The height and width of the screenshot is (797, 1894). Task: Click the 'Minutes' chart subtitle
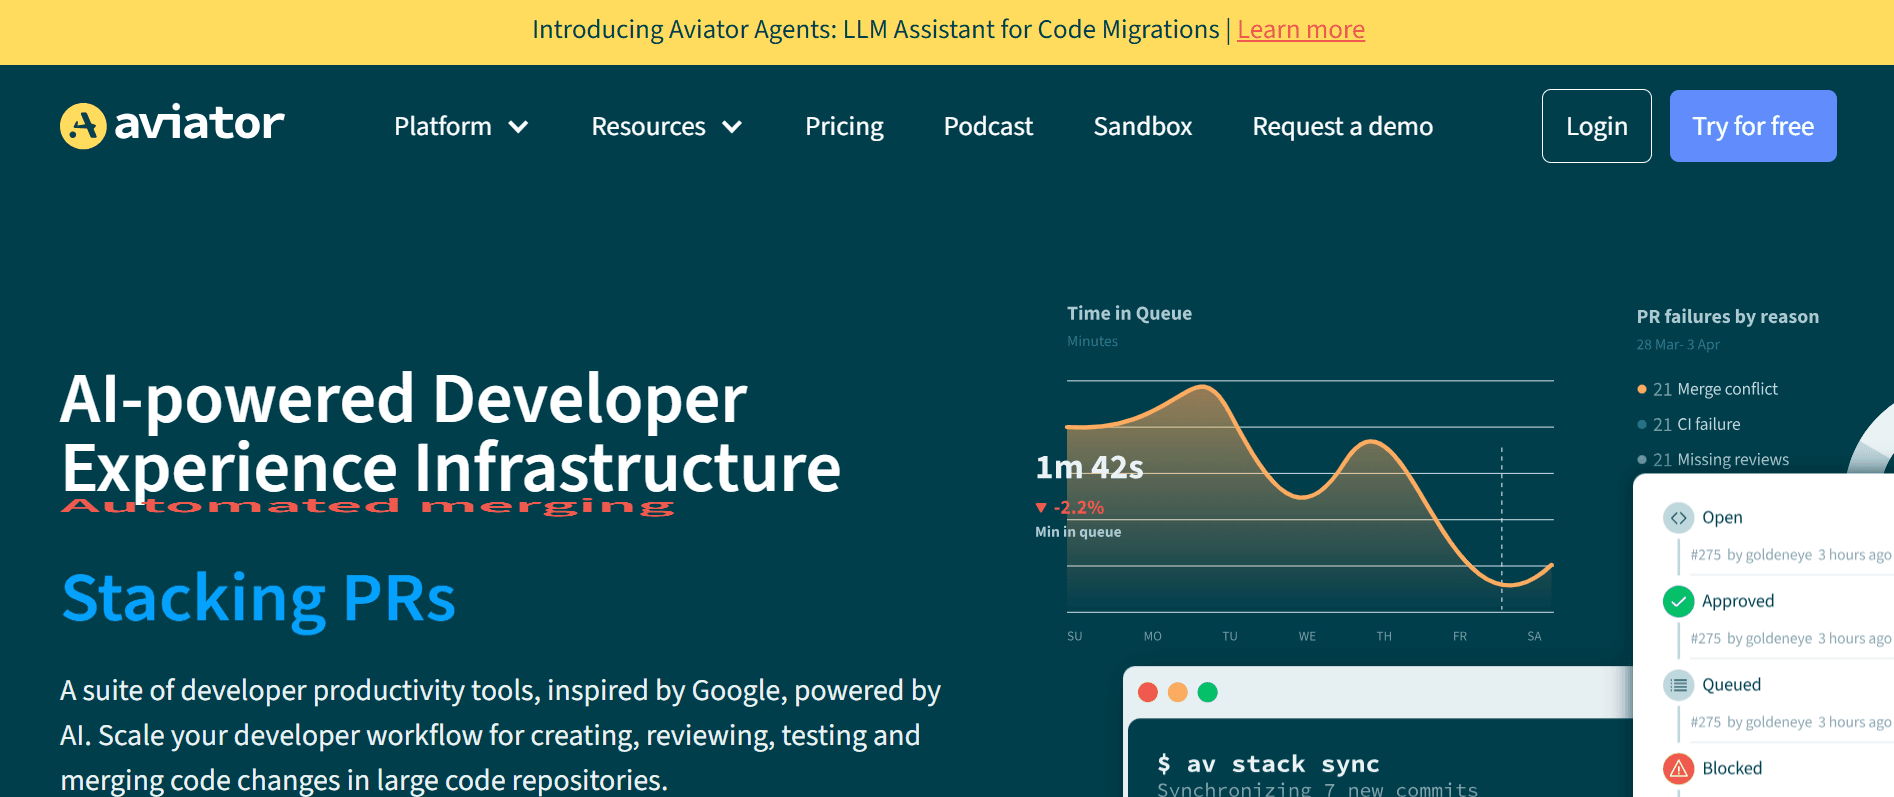click(x=1092, y=342)
